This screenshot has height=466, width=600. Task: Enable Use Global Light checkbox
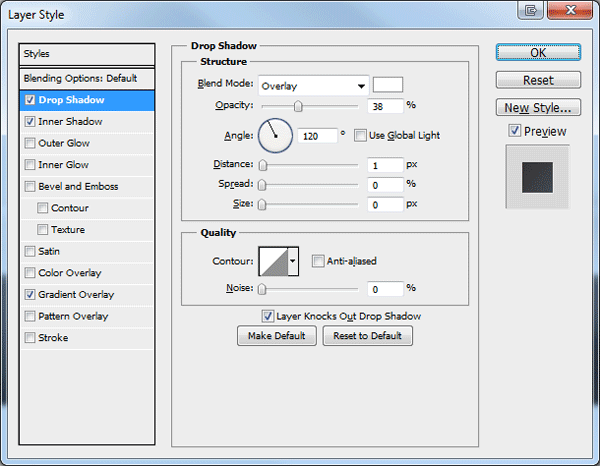click(x=360, y=135)
